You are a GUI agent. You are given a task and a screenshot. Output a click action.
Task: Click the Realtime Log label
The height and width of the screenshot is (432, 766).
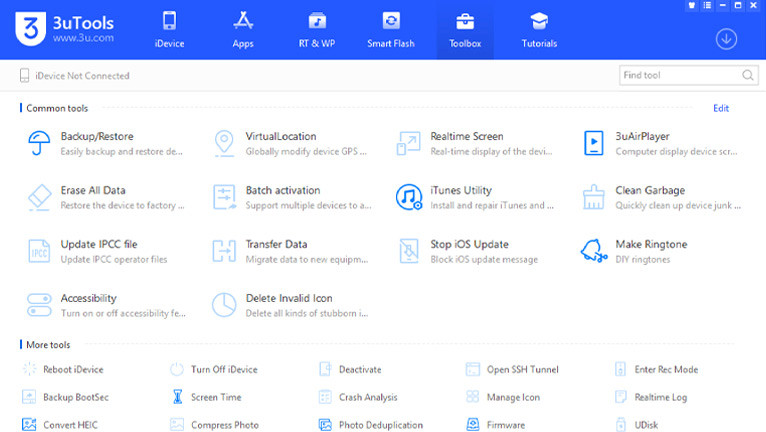coord(660,397)
